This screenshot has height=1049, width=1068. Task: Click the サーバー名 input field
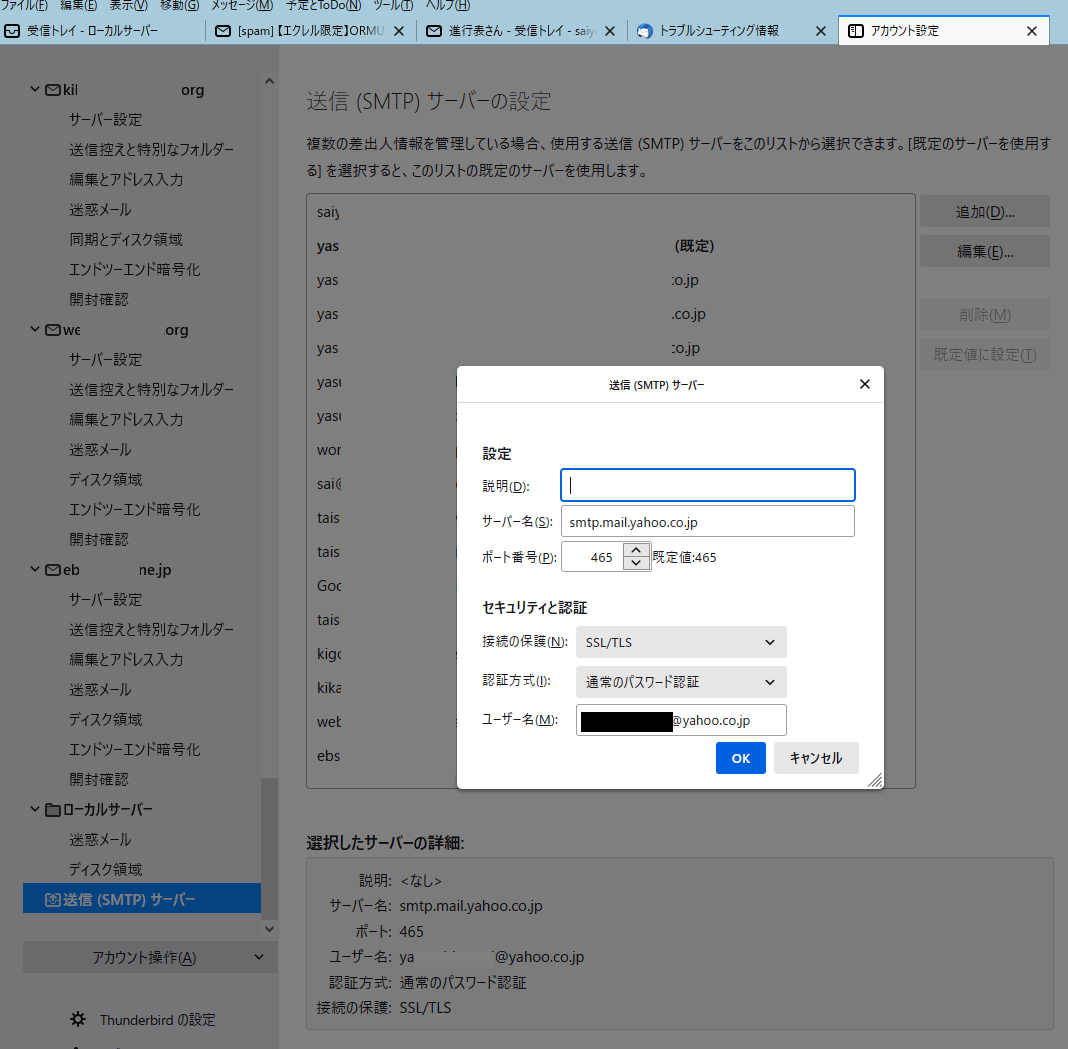[708, 522]
